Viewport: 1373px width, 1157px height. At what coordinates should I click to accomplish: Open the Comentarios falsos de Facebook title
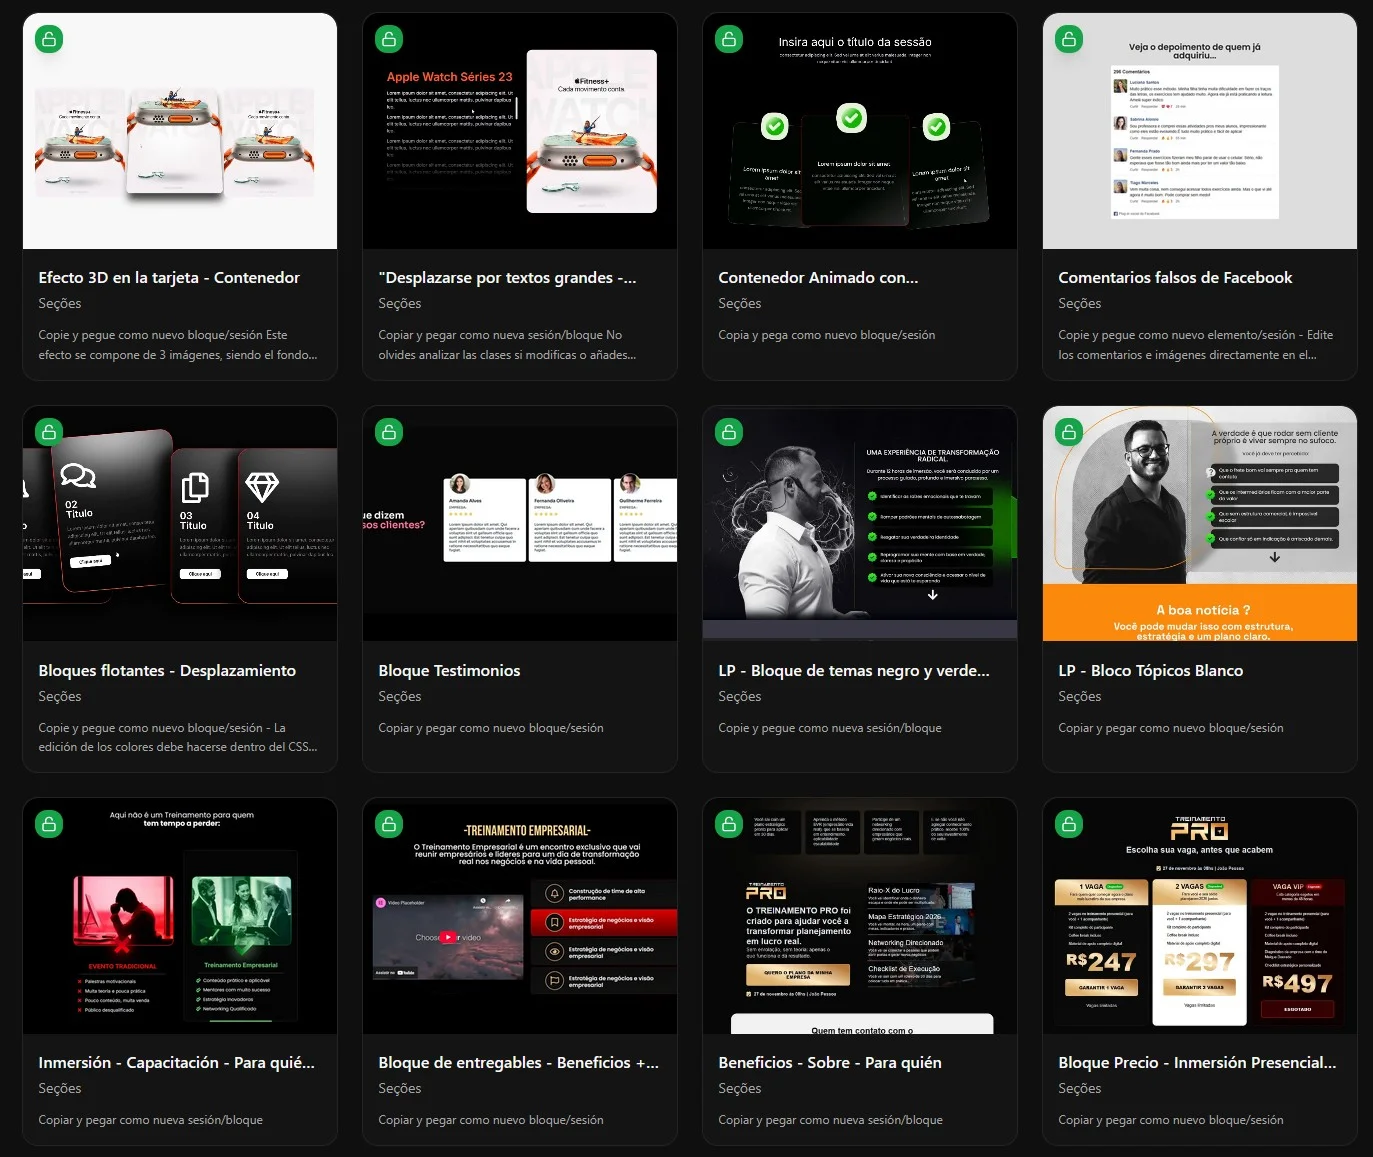tap(1175, 278)
